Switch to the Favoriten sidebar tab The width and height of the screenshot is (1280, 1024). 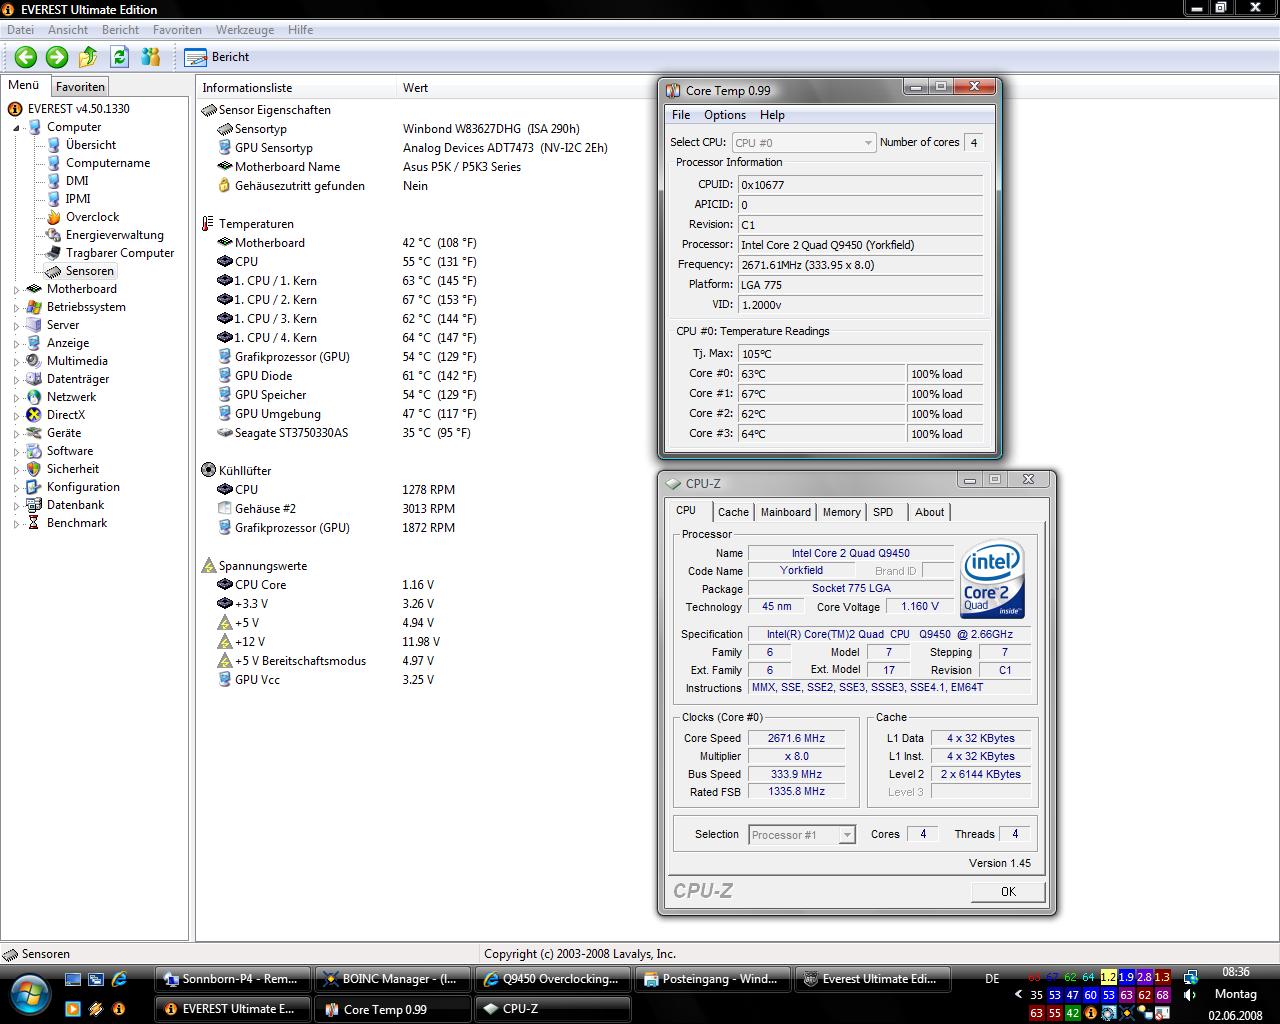pyautogui.click(x=80, y=87)
